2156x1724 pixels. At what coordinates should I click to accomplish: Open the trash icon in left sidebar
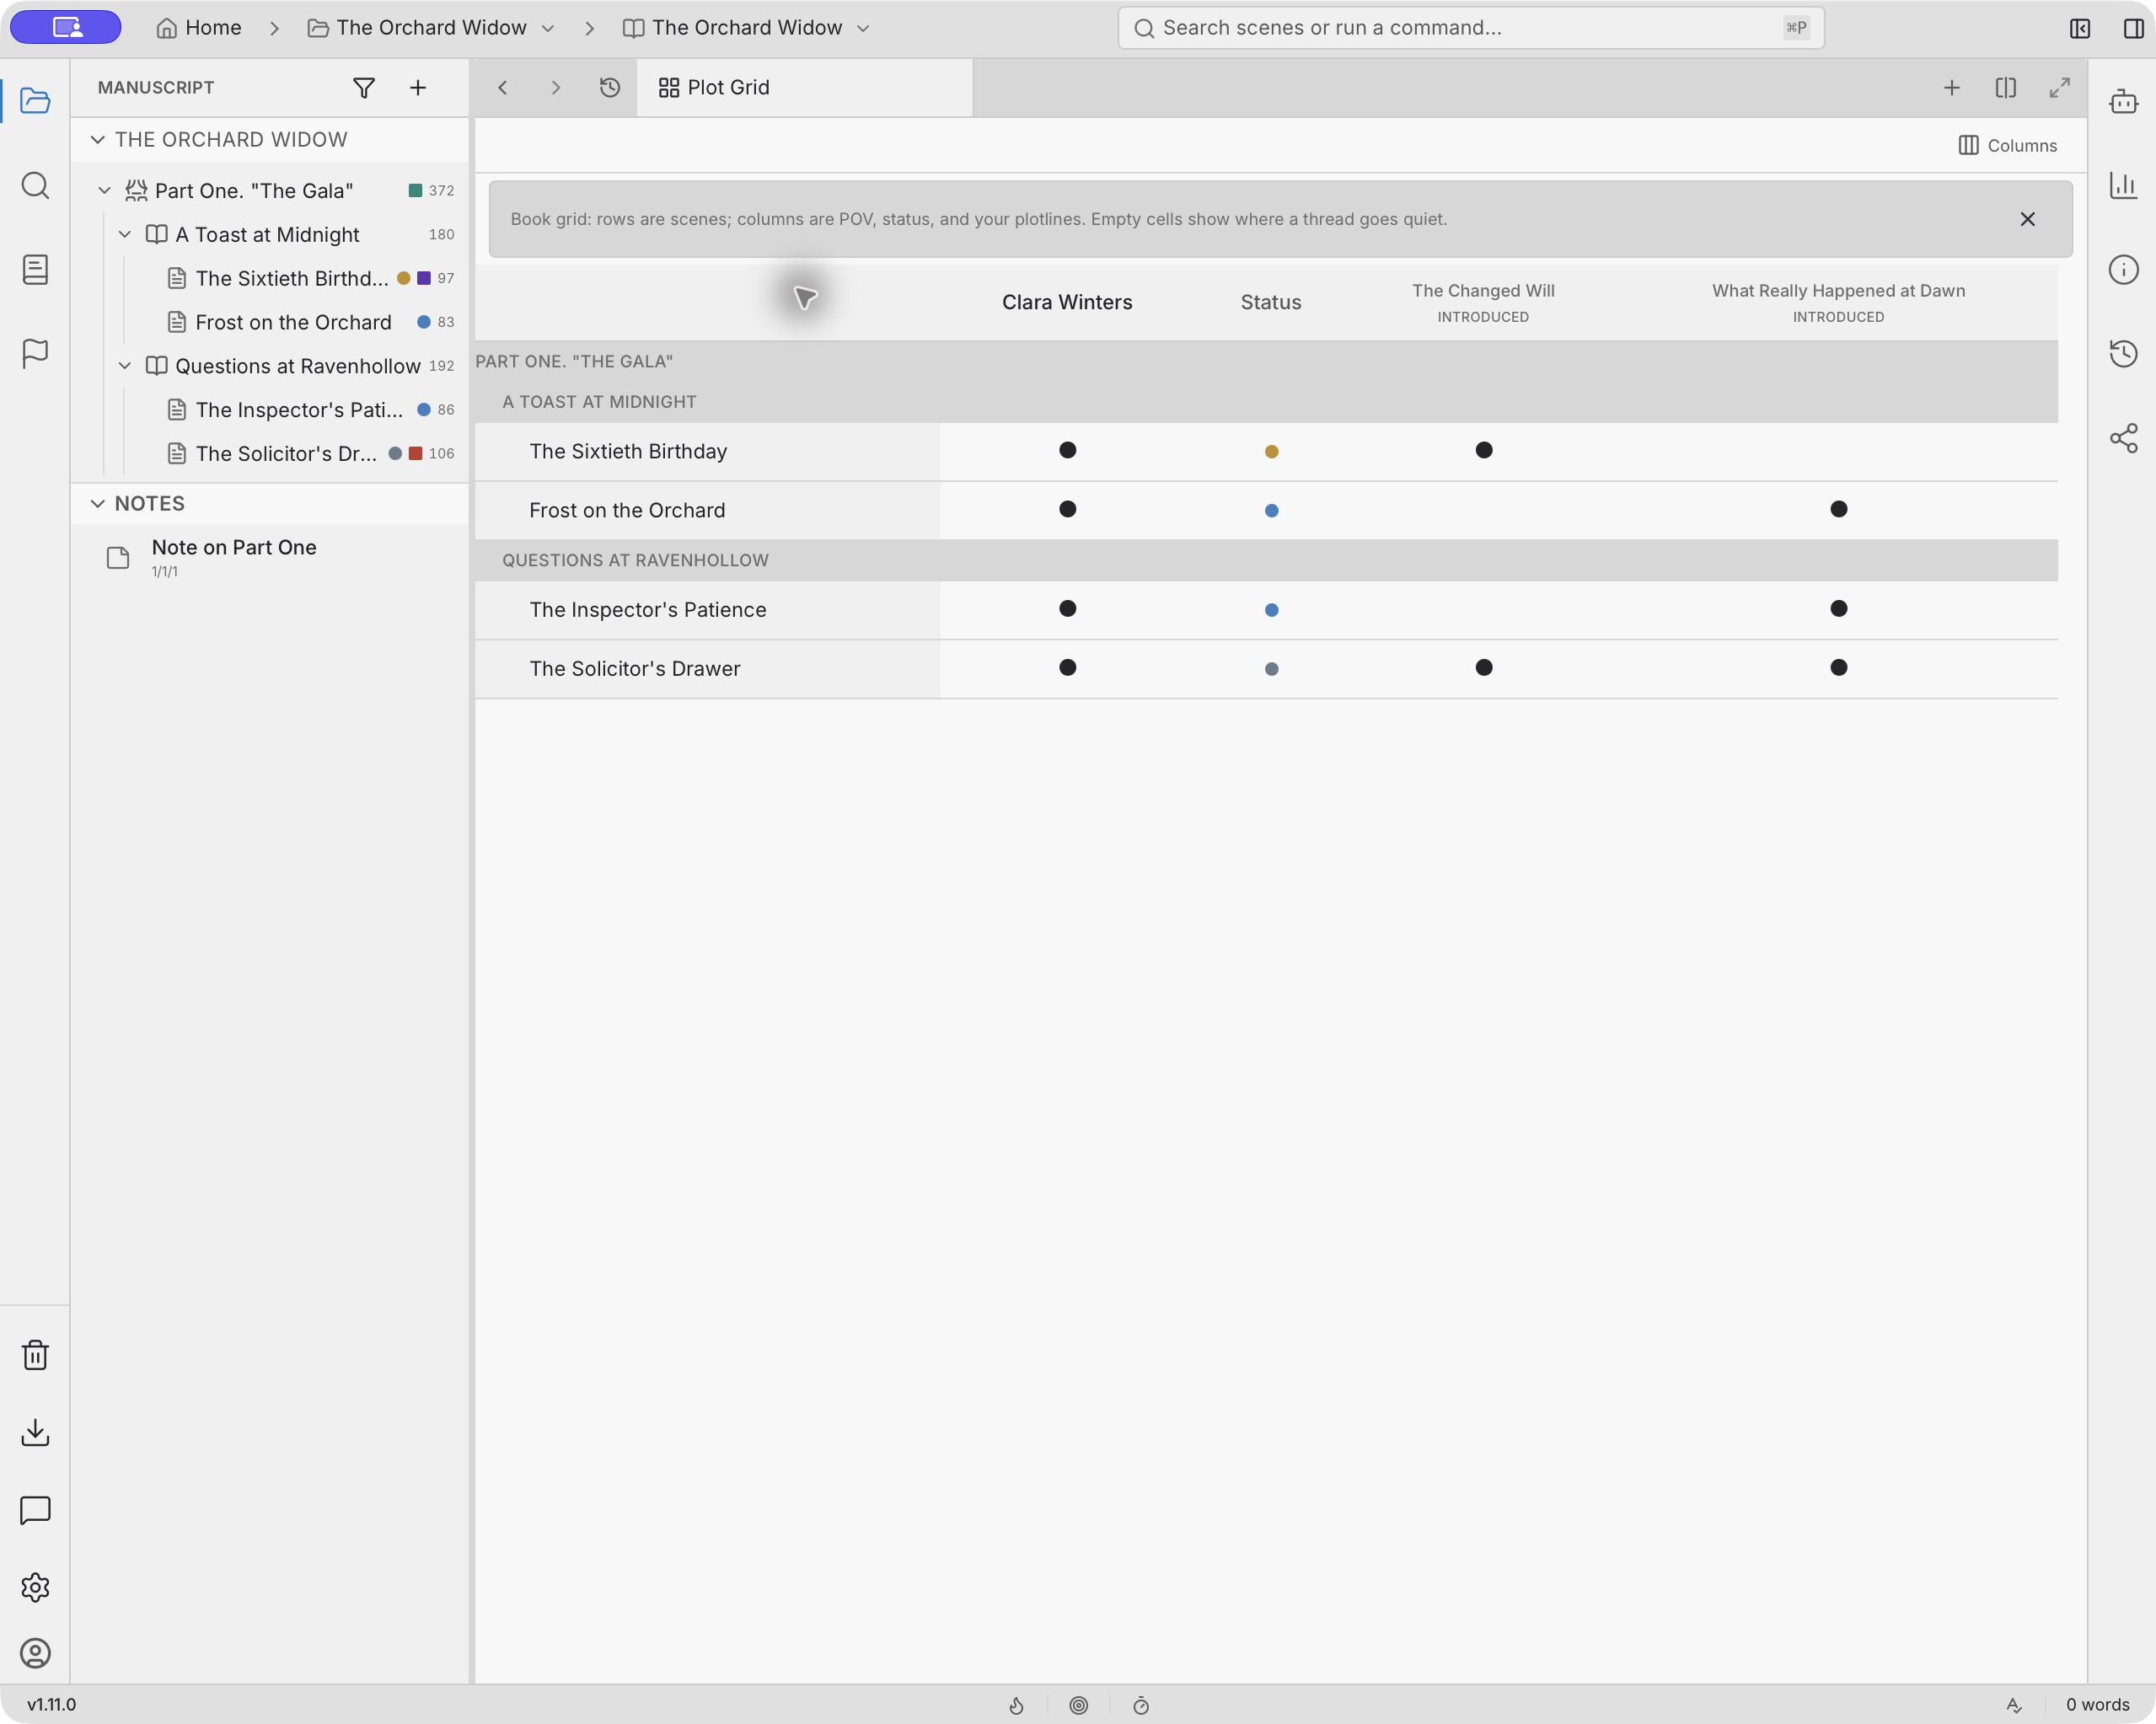(35, 1355)
